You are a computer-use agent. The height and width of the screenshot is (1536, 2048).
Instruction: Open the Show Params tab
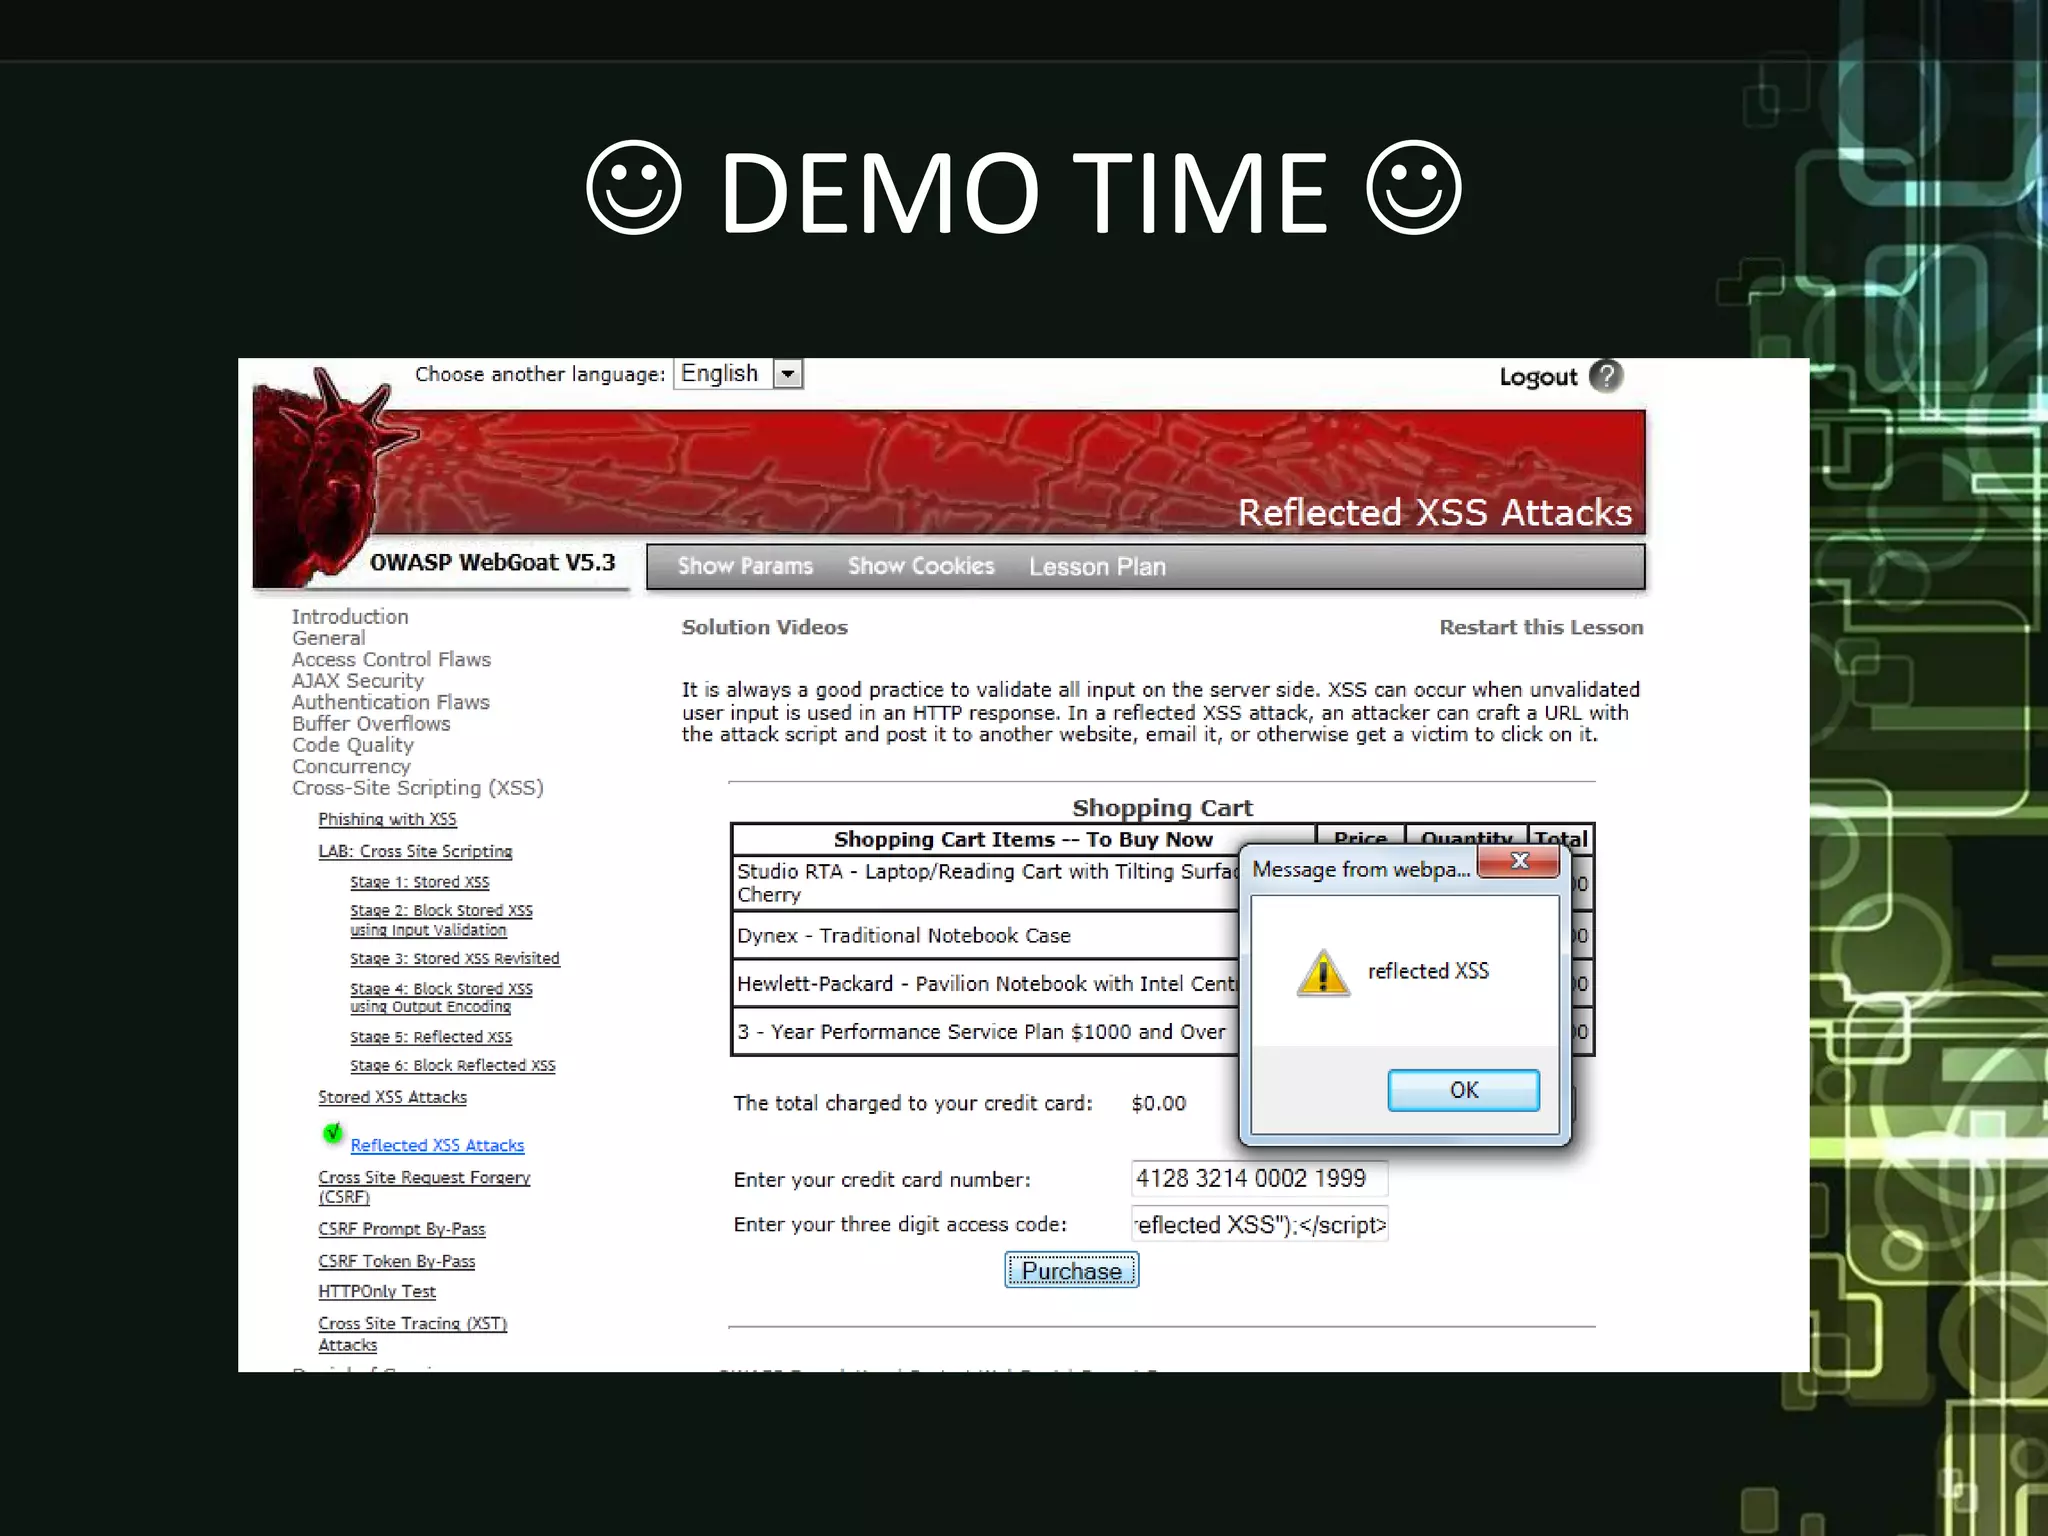pos(745,566)
